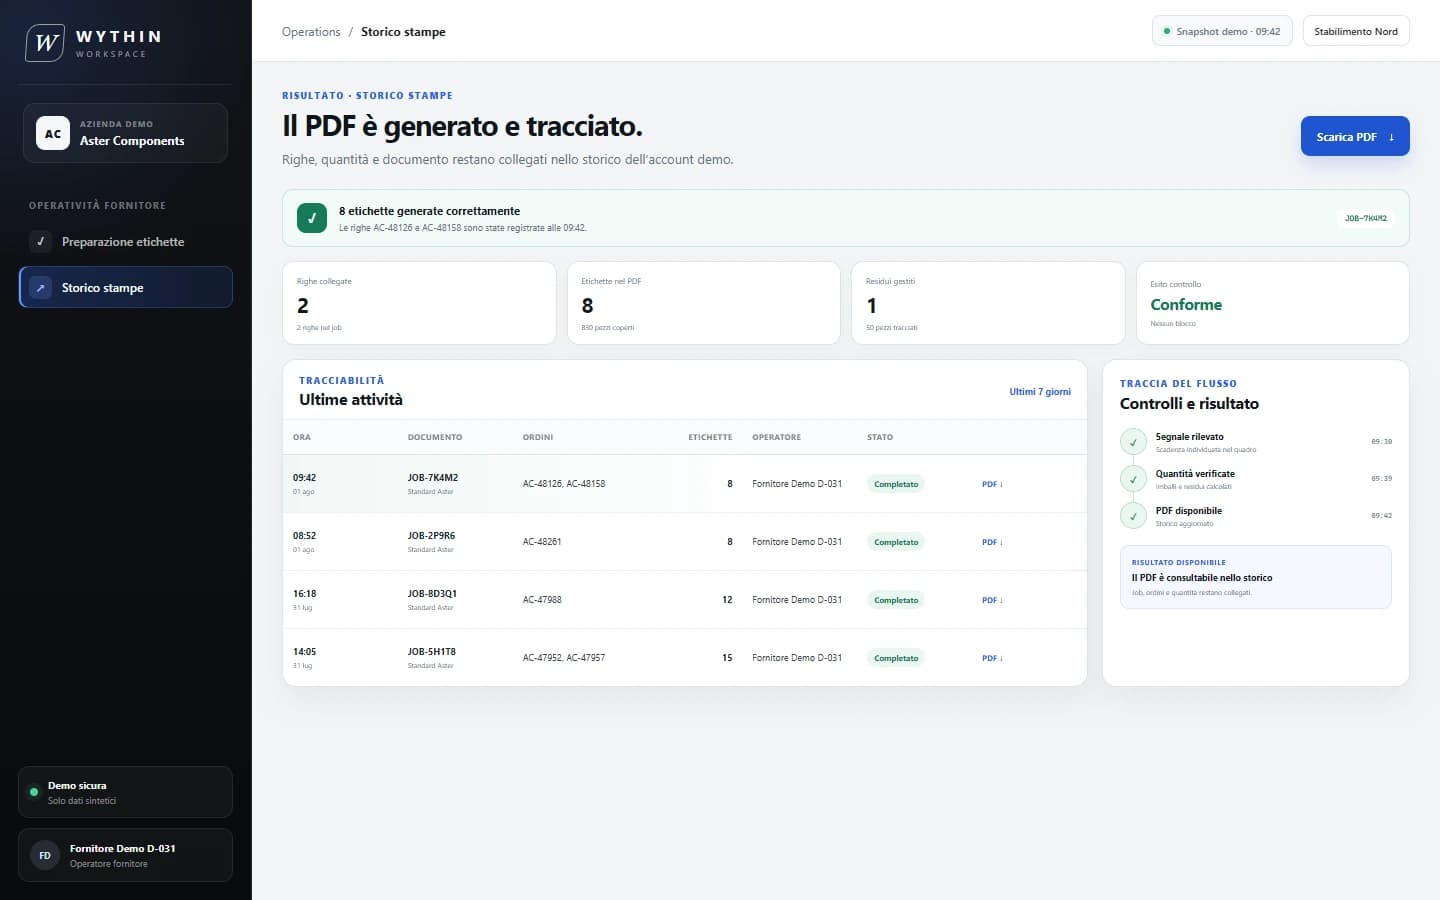Click the Risultato disponibile info box

point(1255,577)
